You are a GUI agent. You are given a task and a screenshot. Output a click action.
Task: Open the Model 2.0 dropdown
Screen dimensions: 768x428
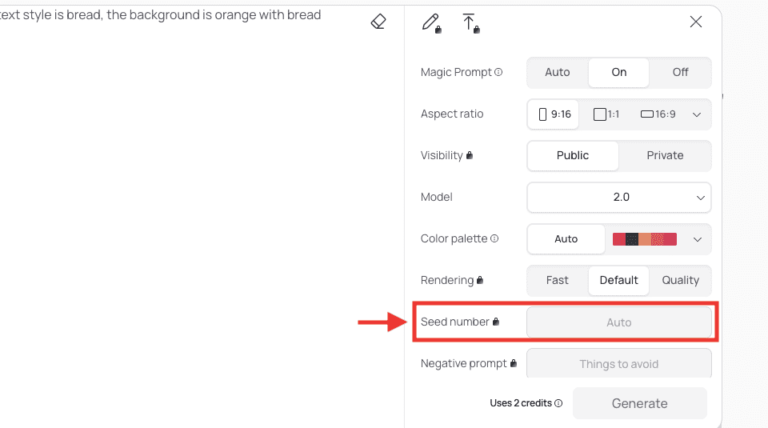[619, 198]
